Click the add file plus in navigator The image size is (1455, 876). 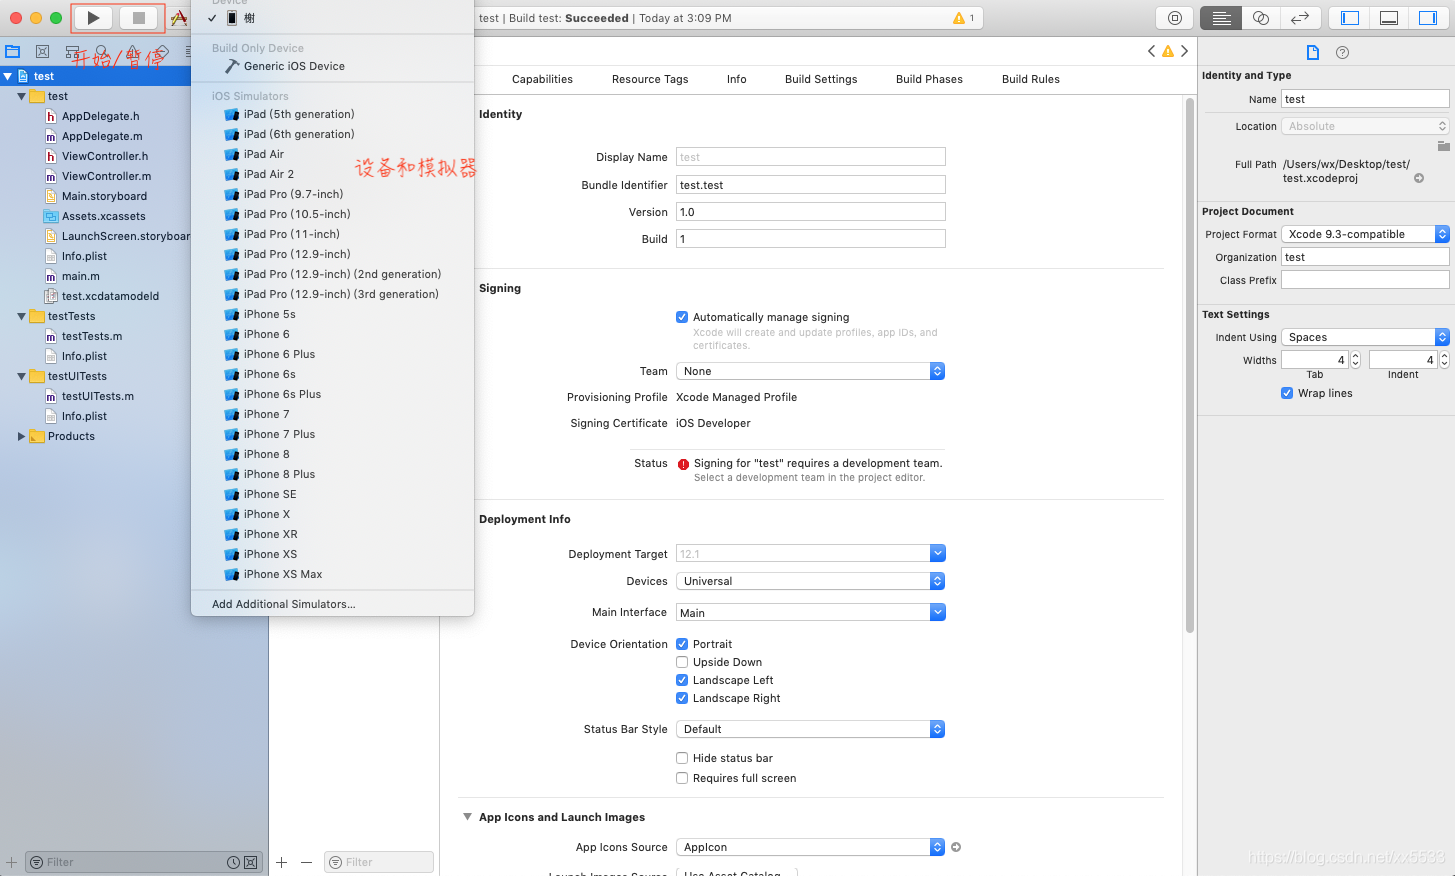click(12, 862)
